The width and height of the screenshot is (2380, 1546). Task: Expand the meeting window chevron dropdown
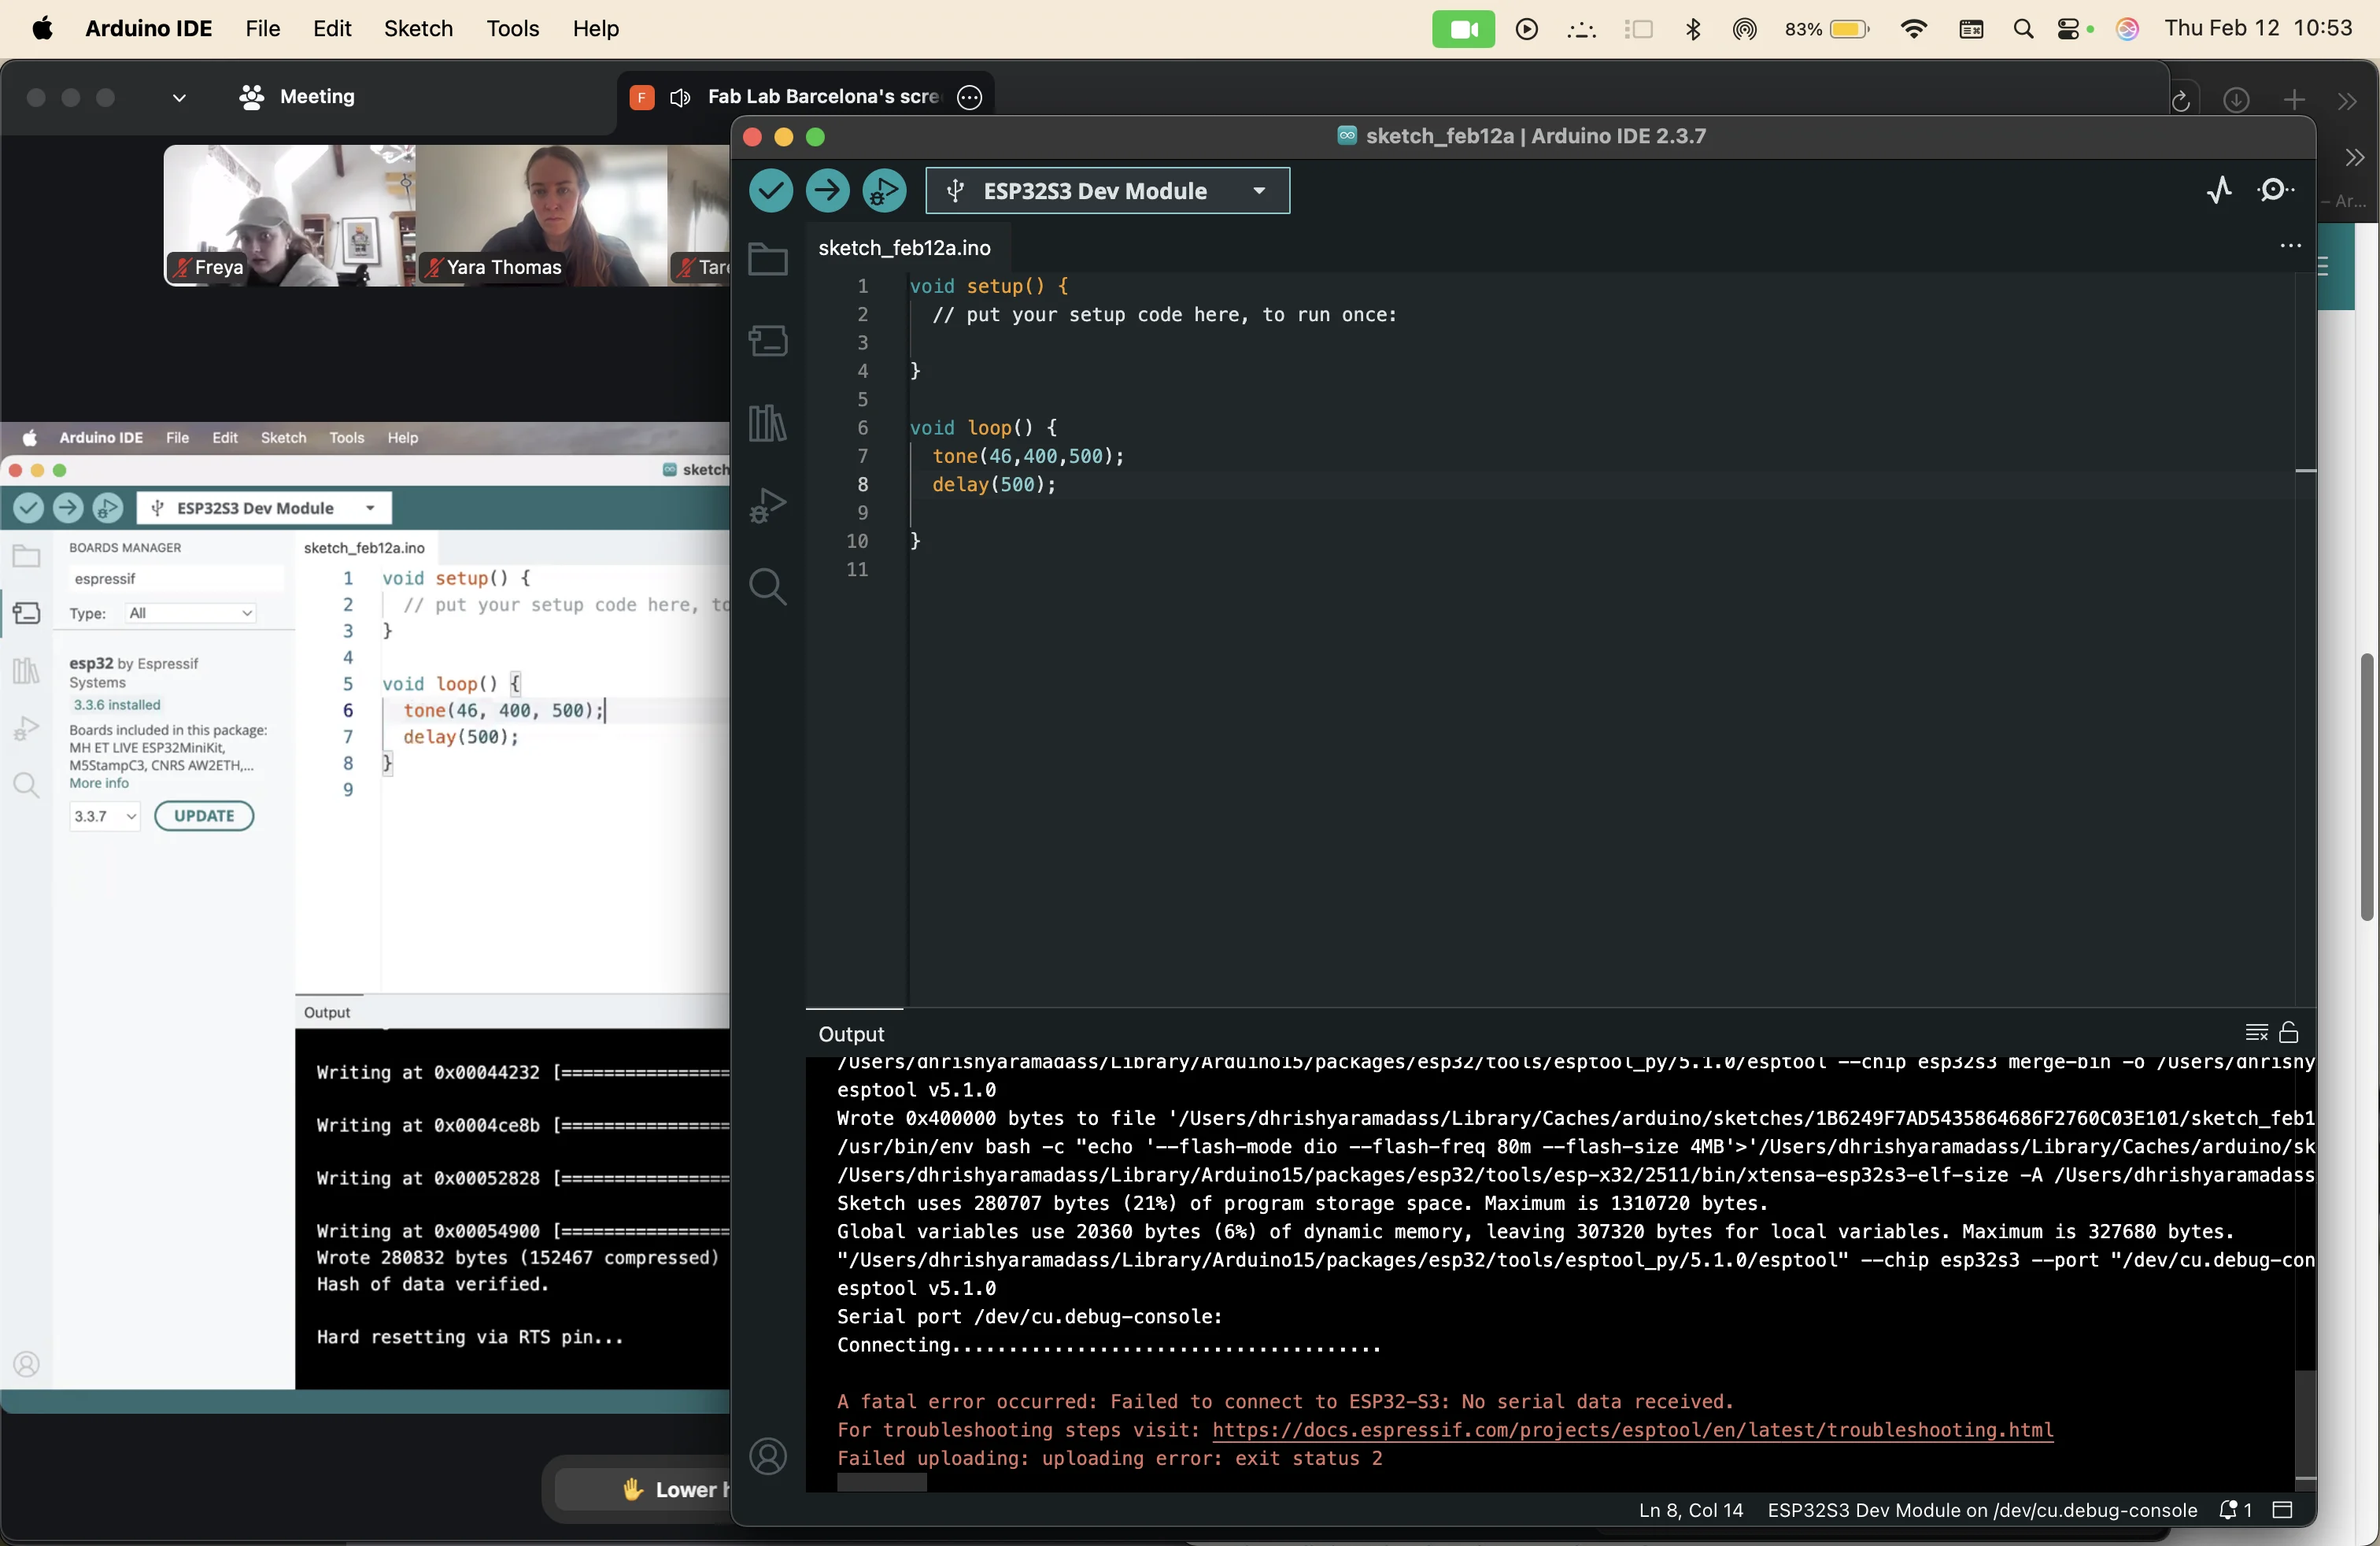coord(179,98)
